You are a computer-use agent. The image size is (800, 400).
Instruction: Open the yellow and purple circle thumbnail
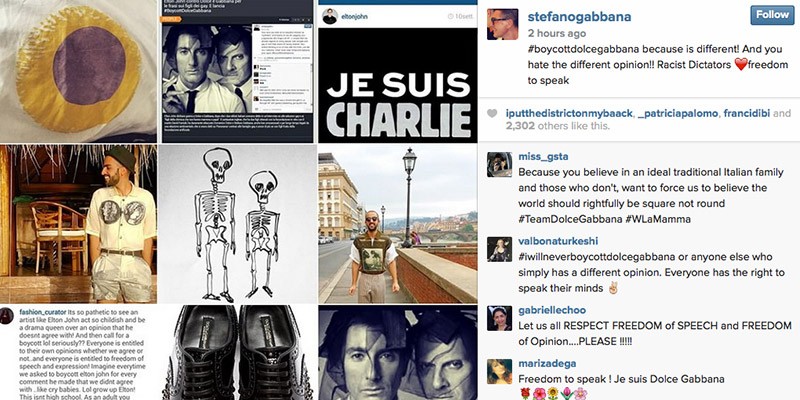[78, 71]
